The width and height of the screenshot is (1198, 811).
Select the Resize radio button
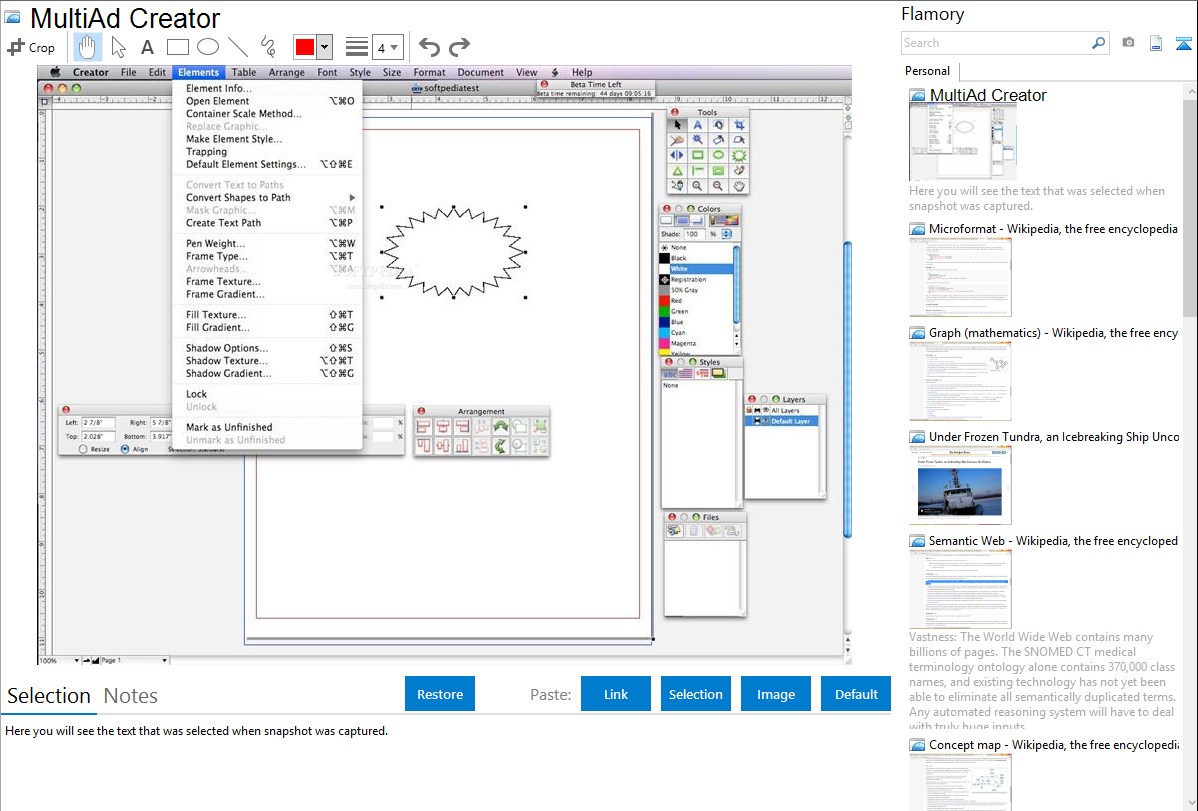coord(83,449)
